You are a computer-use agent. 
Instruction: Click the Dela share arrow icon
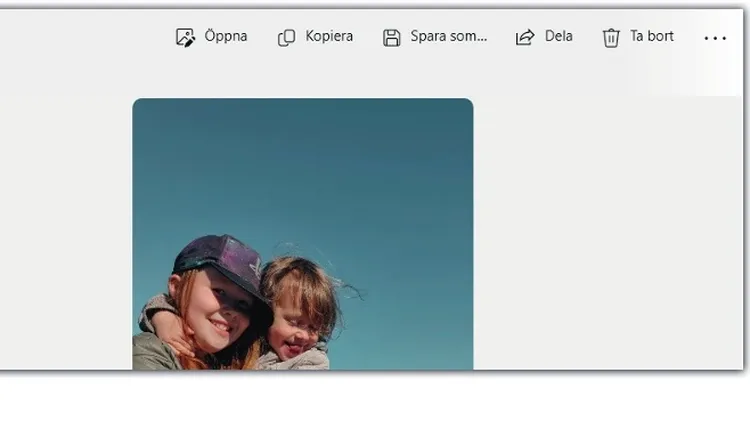[x=525, y=37]
